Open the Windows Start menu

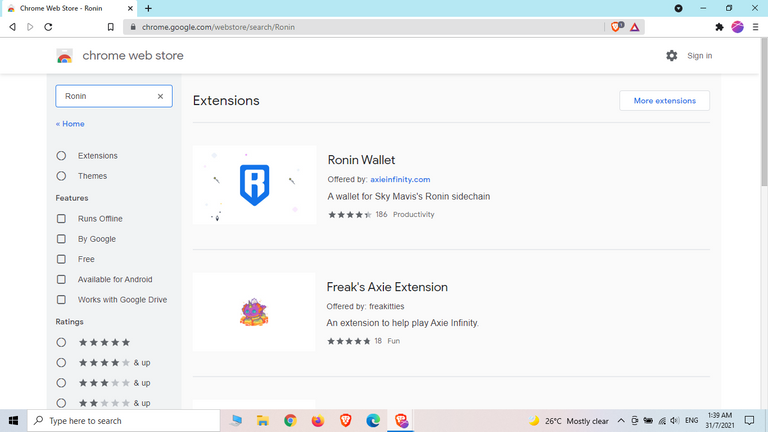[x=13, y=421]
